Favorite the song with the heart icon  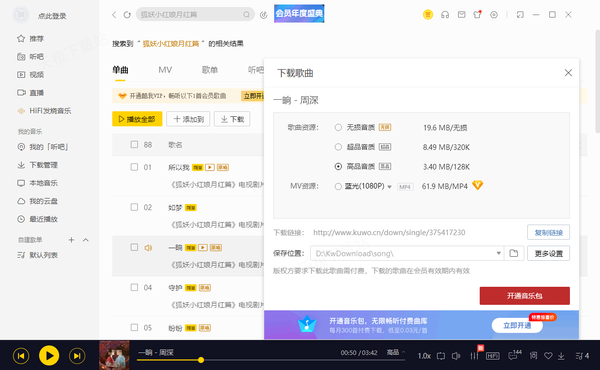point(548,356)
